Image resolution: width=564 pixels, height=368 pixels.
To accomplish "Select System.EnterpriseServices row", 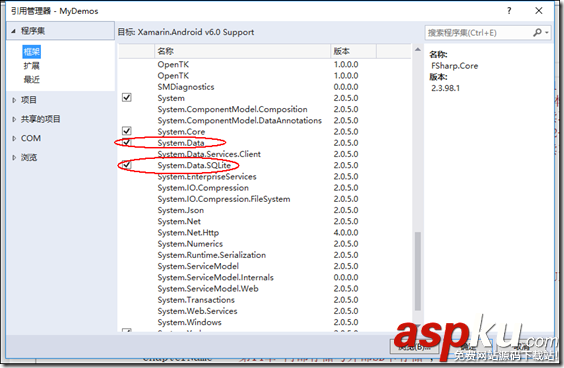I will coord(265,176).
